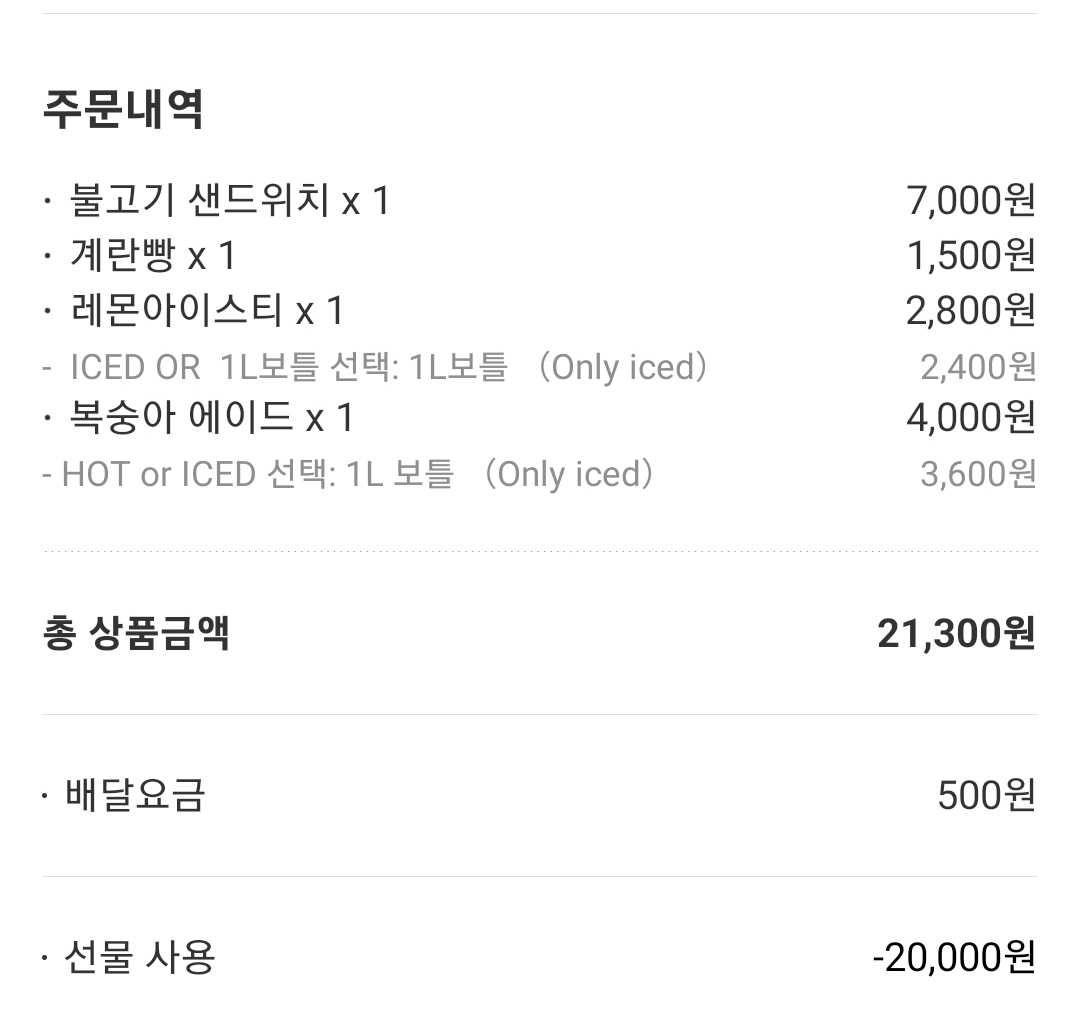This screenshot has width=1080, height=1018.
Task: Tap the 2,400원 option price
Action: coord(979,367)
